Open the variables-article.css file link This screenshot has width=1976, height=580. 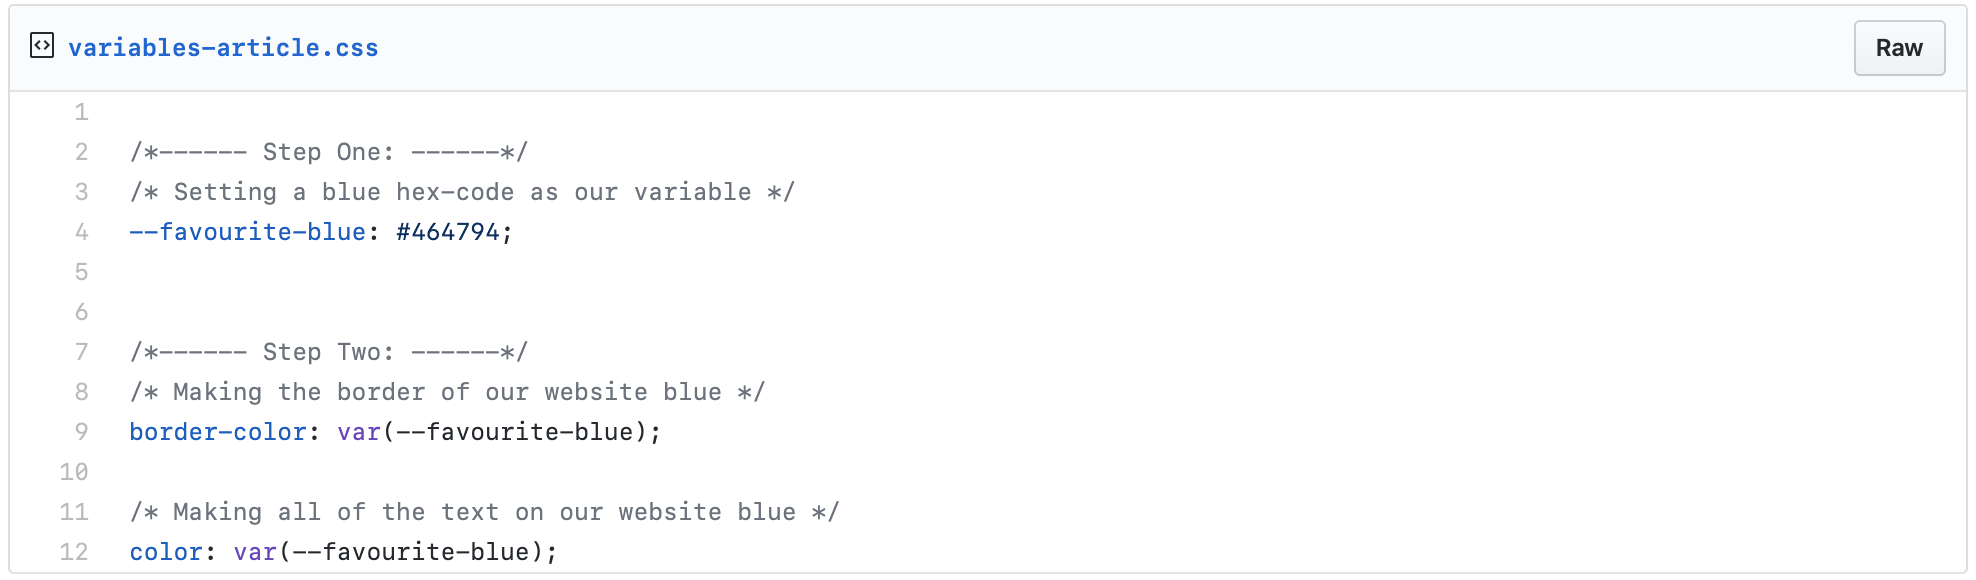click(x=222, y=46)
